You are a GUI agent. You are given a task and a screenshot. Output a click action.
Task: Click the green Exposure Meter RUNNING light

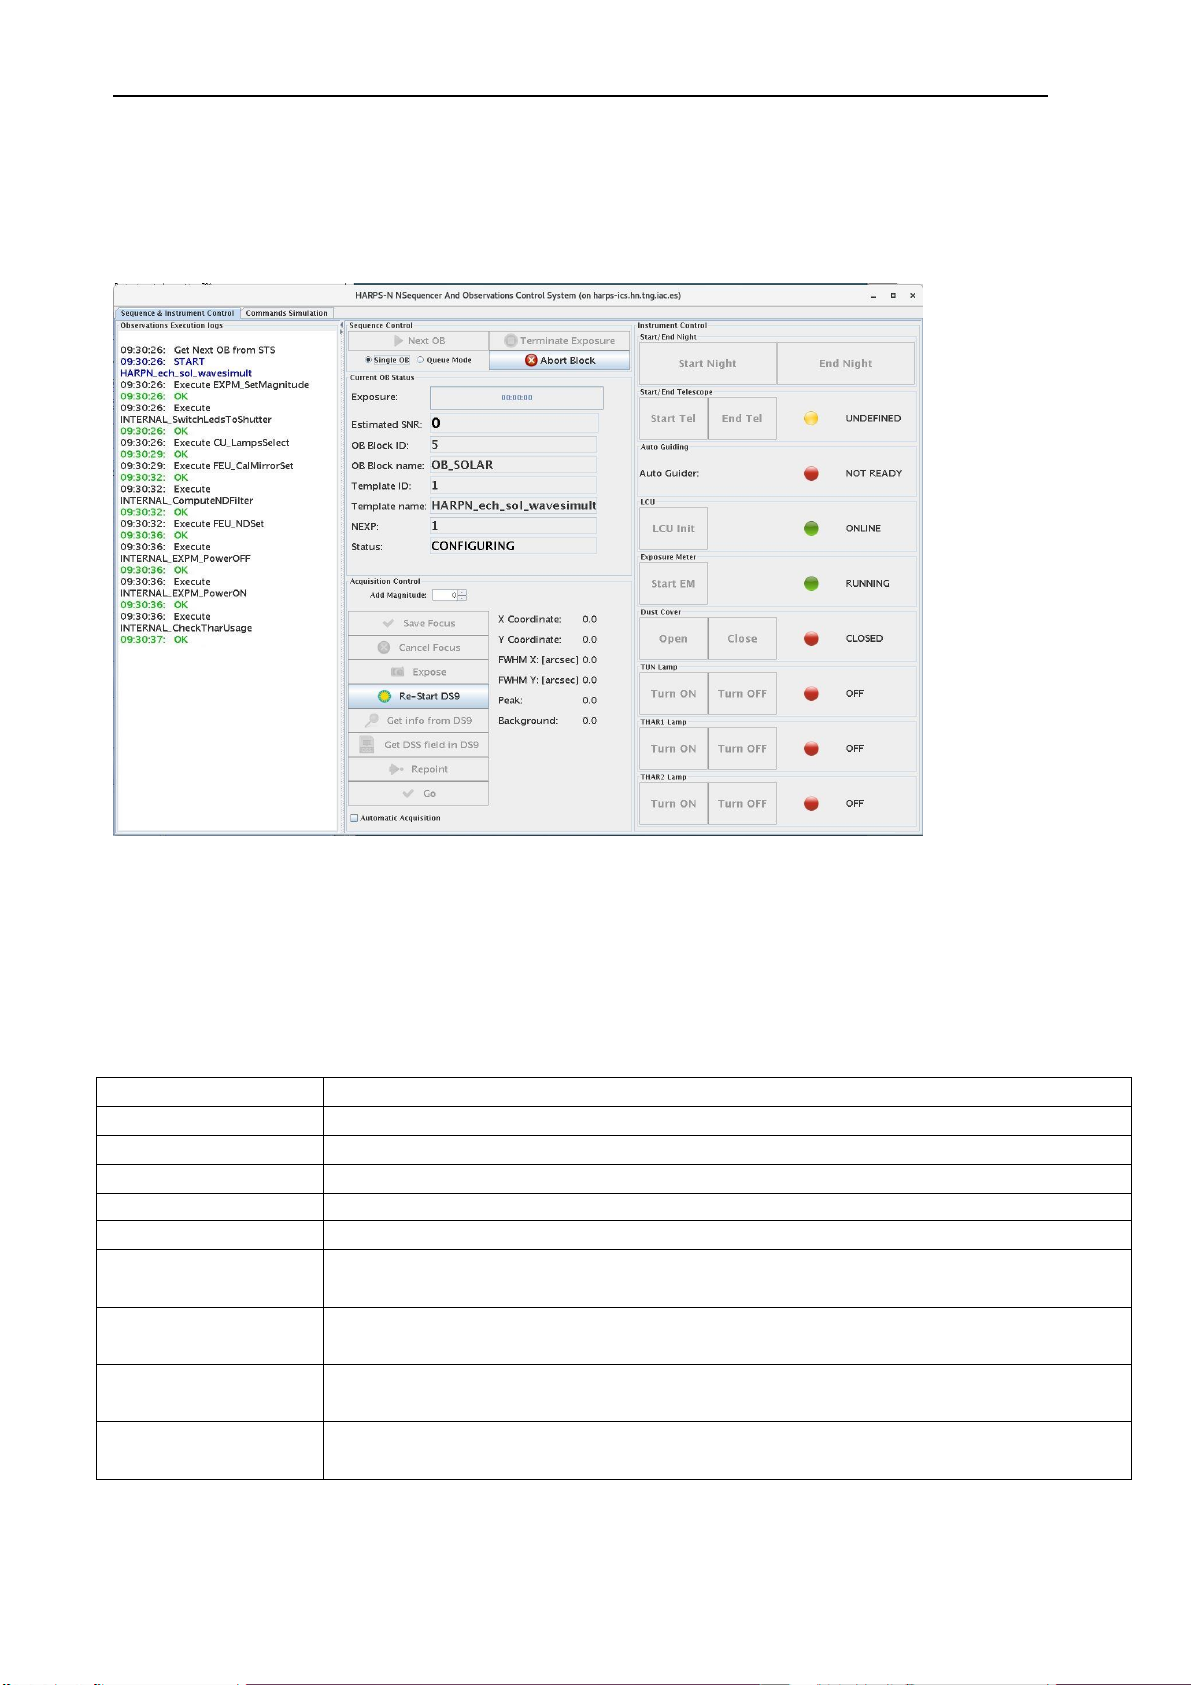811,584
